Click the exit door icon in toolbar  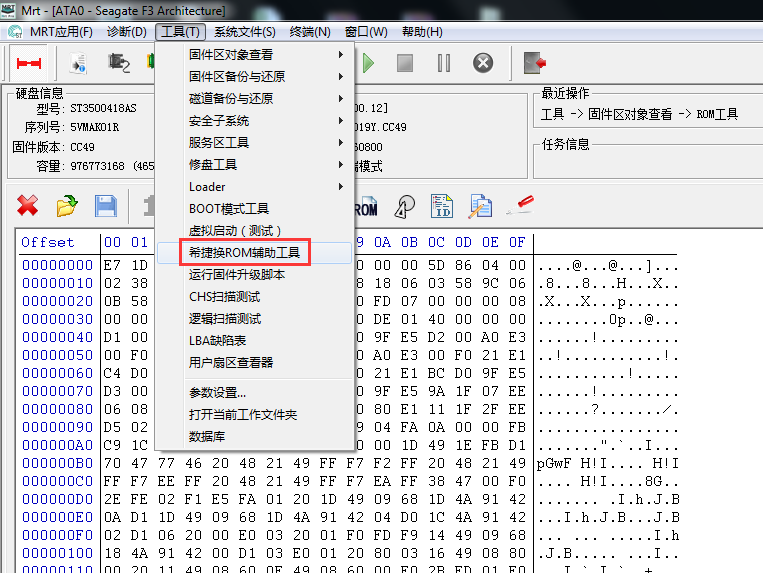click(535, 64)
